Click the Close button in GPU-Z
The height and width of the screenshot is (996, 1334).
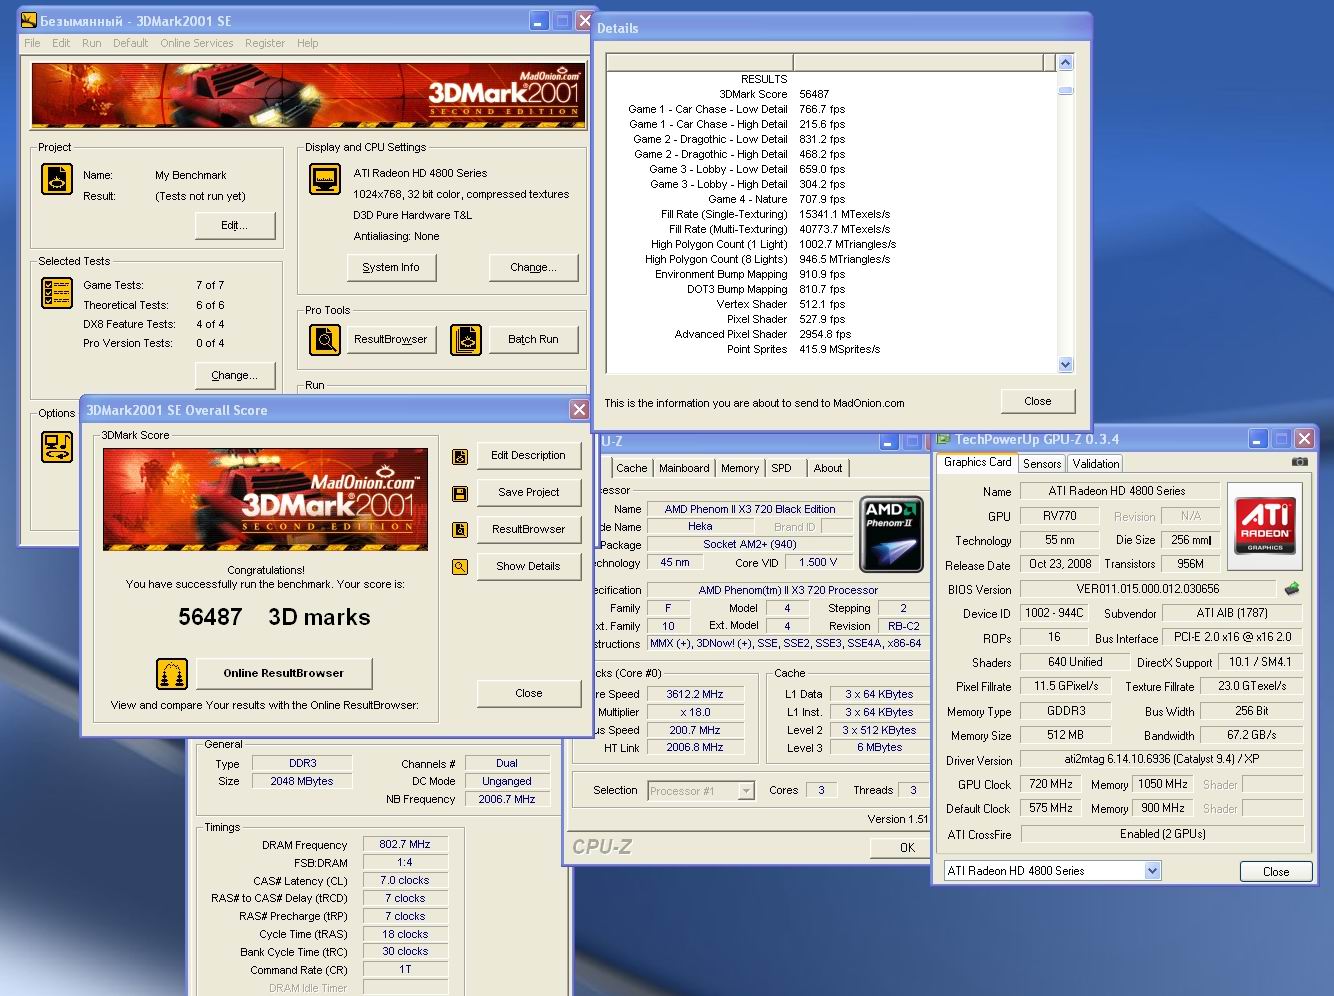(1276, 872)
